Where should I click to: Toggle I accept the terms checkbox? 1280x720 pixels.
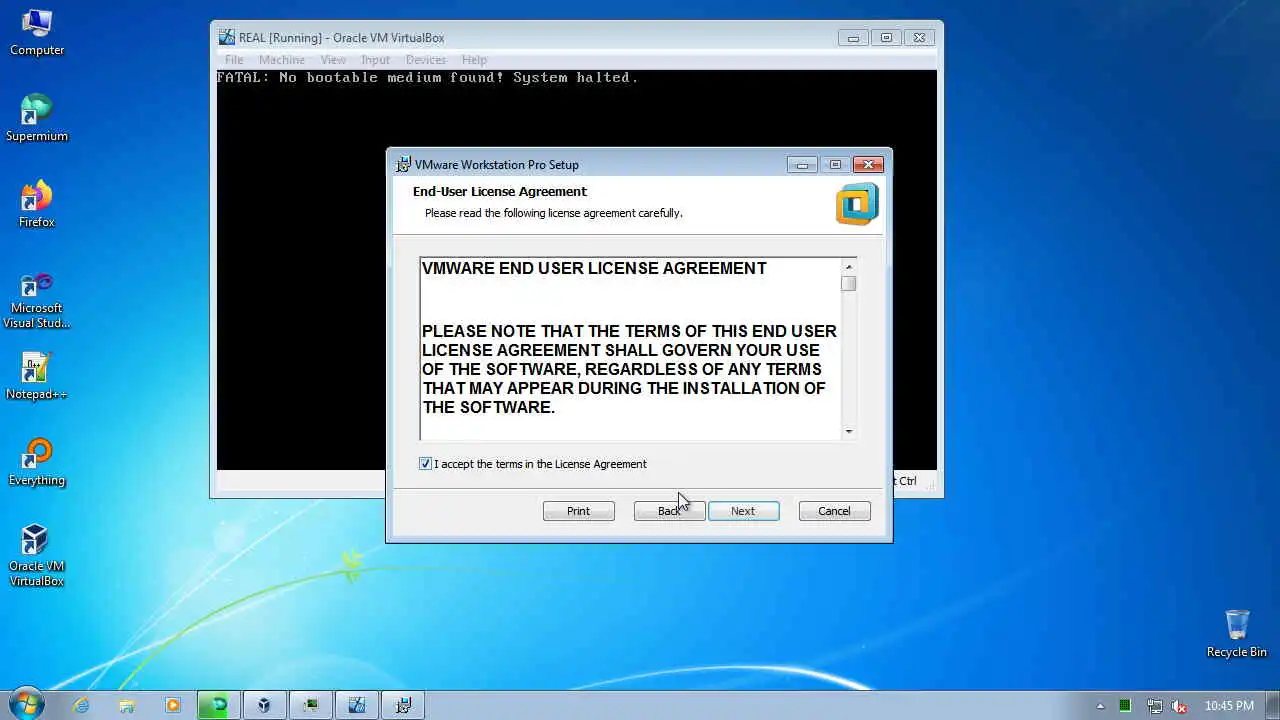point(426,464)
